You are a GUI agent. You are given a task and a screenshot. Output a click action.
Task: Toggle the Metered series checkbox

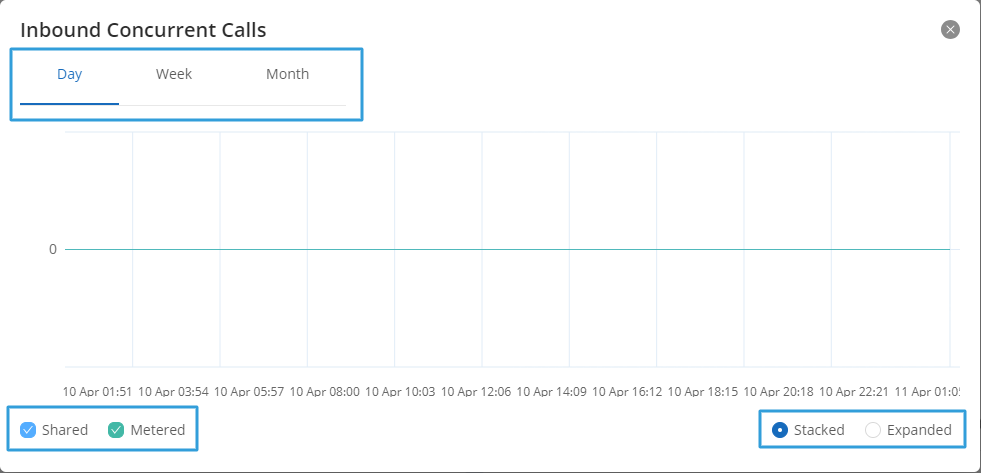[x=116, y=430]
